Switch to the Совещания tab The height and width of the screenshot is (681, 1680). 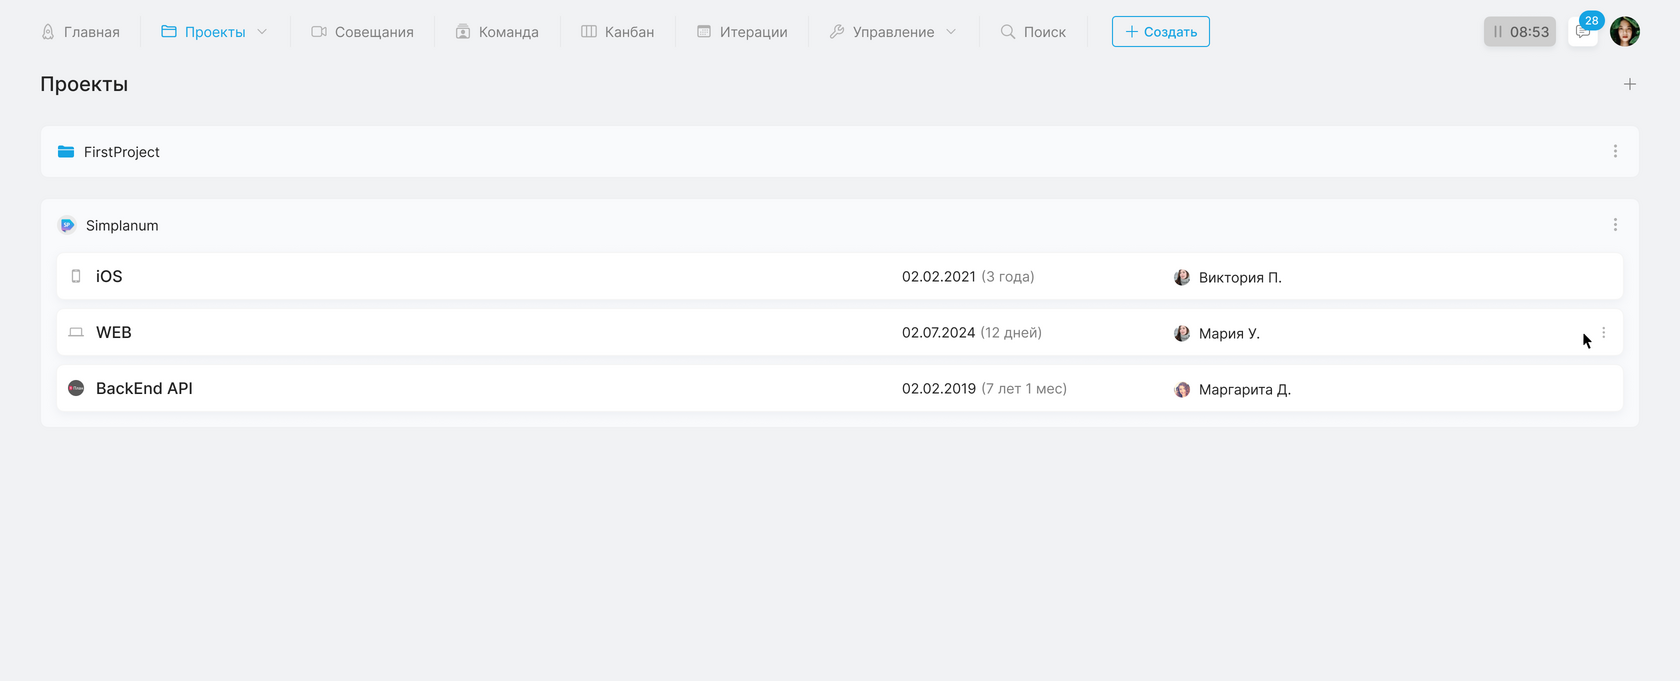[362, 32]
